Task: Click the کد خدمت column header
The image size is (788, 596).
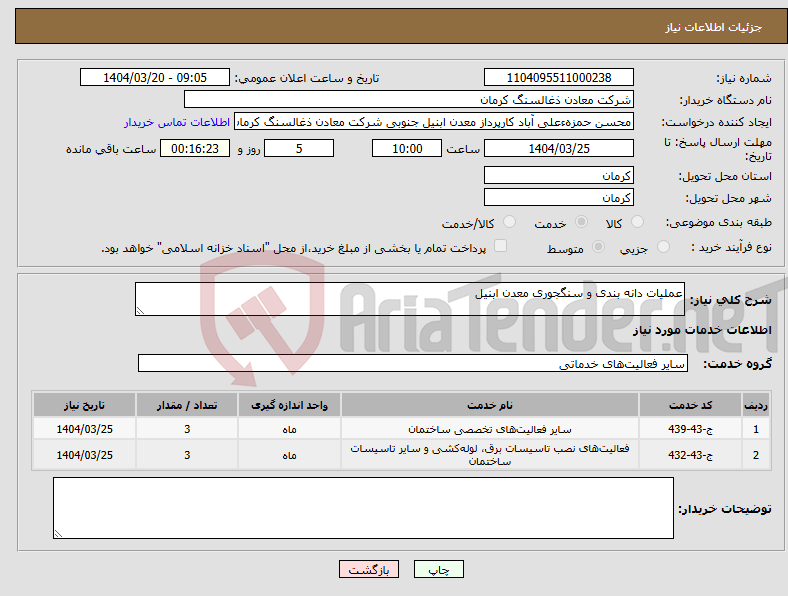Action: [691, 405]
